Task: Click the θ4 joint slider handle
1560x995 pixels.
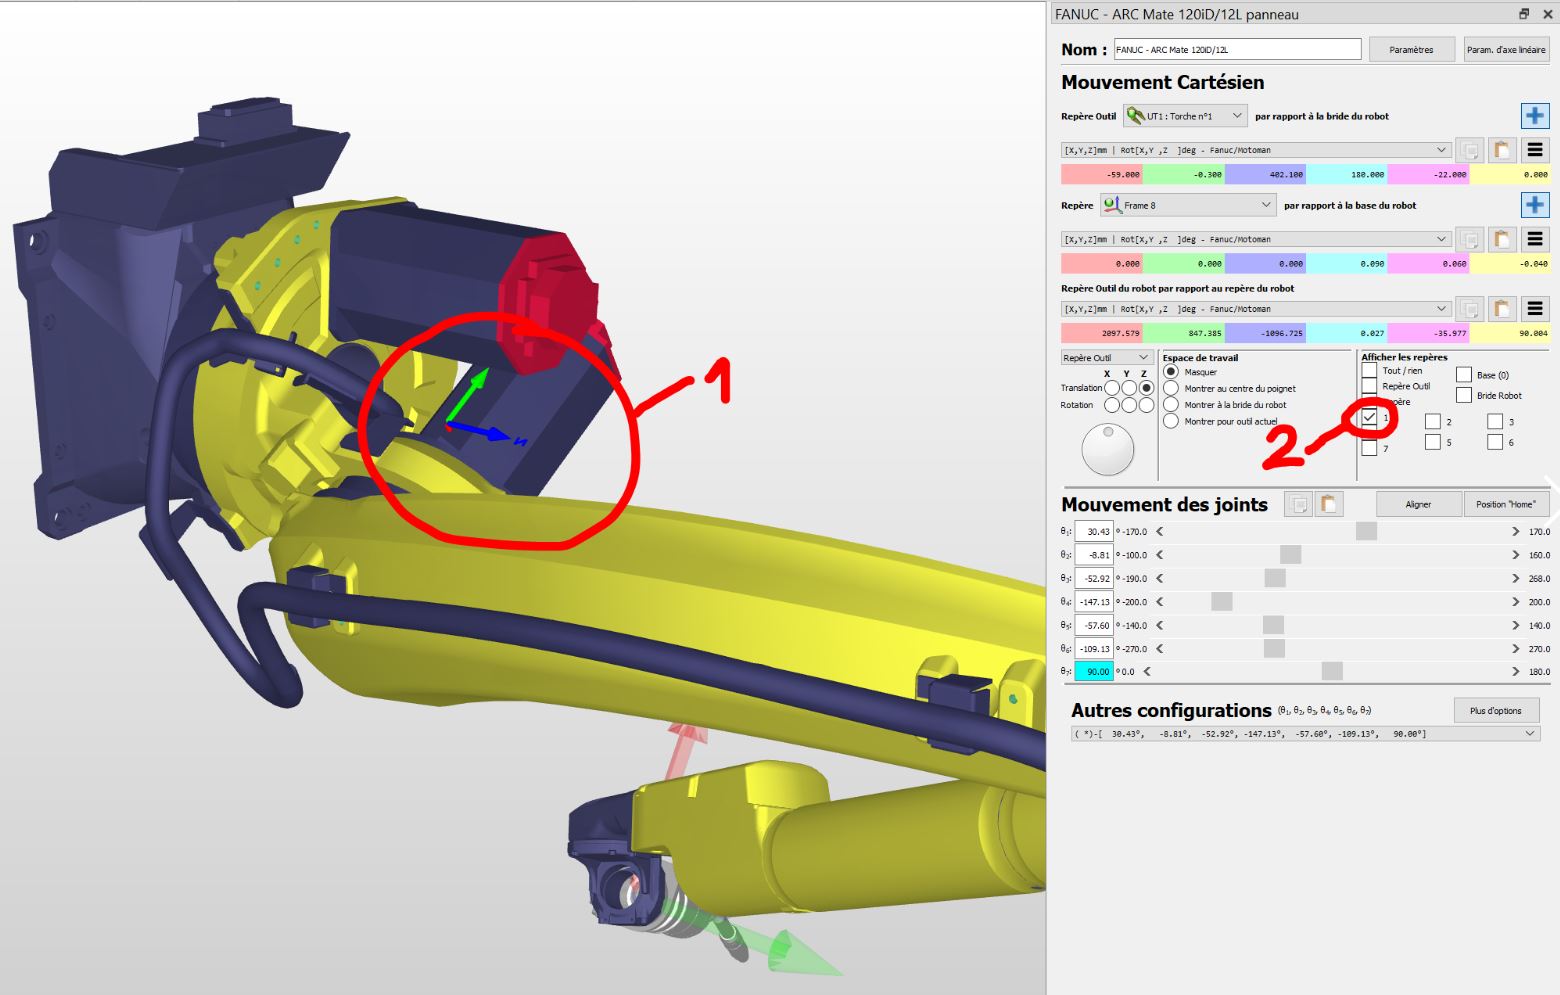Action: (1221, 602)
